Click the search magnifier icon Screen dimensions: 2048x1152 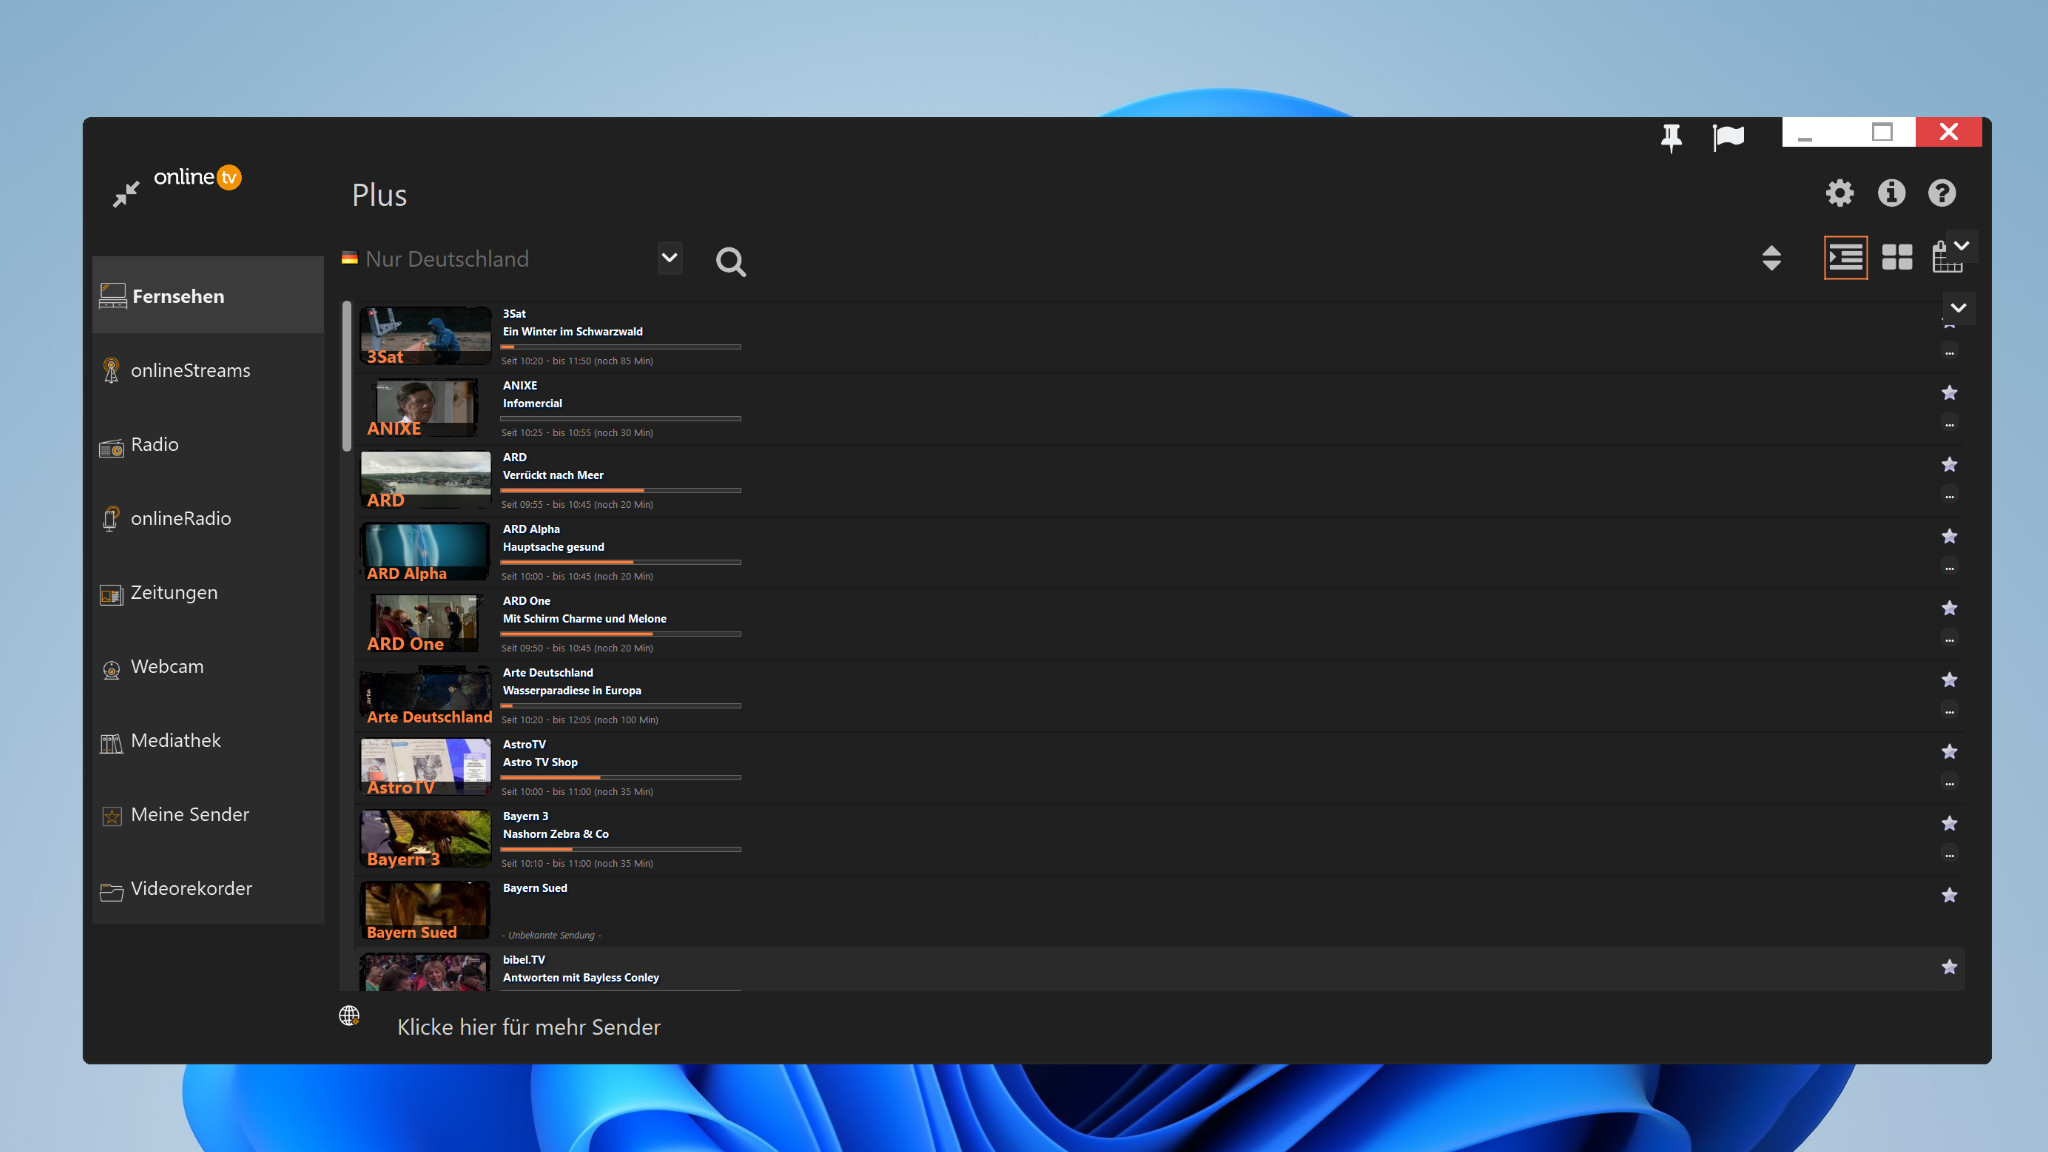731,262
